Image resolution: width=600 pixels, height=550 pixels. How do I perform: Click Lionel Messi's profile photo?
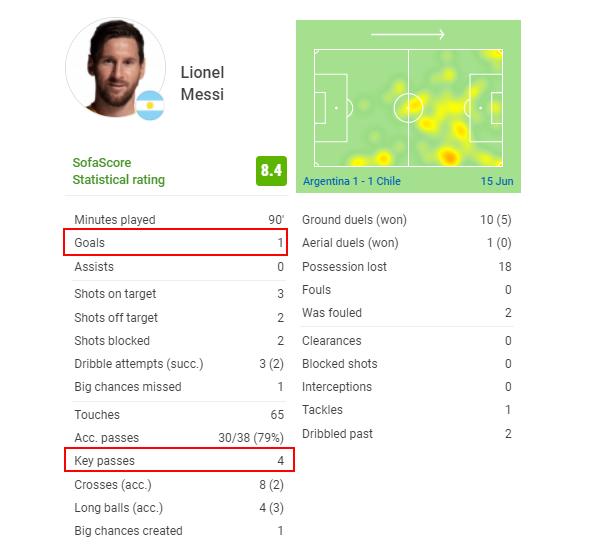coord(113,66)
